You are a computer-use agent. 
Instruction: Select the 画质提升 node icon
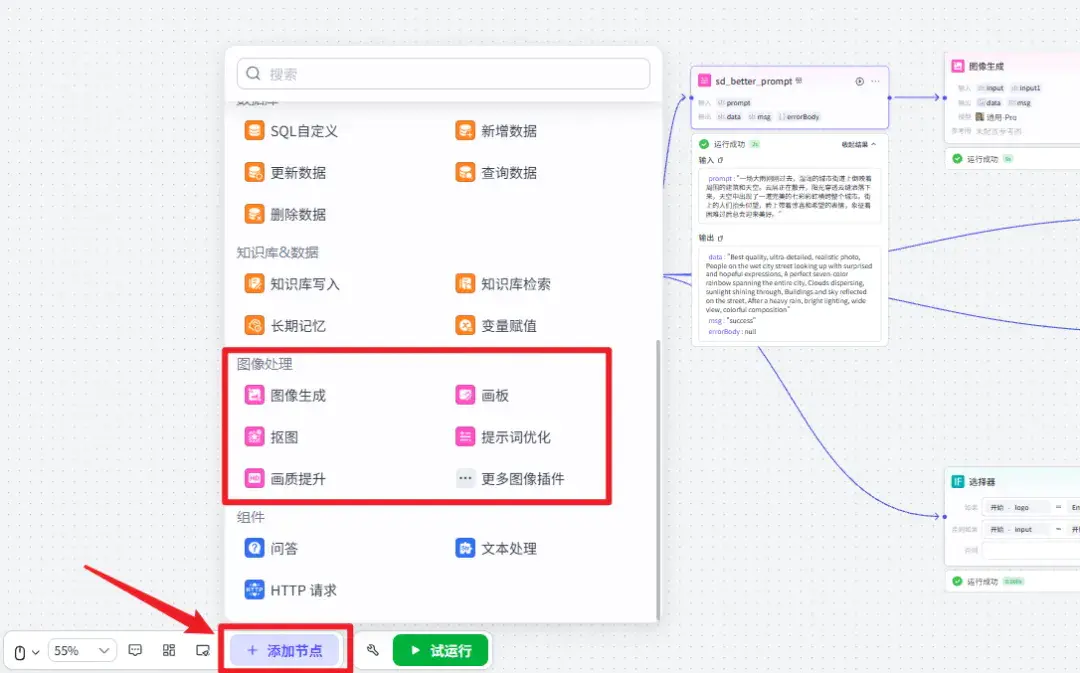pyautogui.click(x=254, y=478)
